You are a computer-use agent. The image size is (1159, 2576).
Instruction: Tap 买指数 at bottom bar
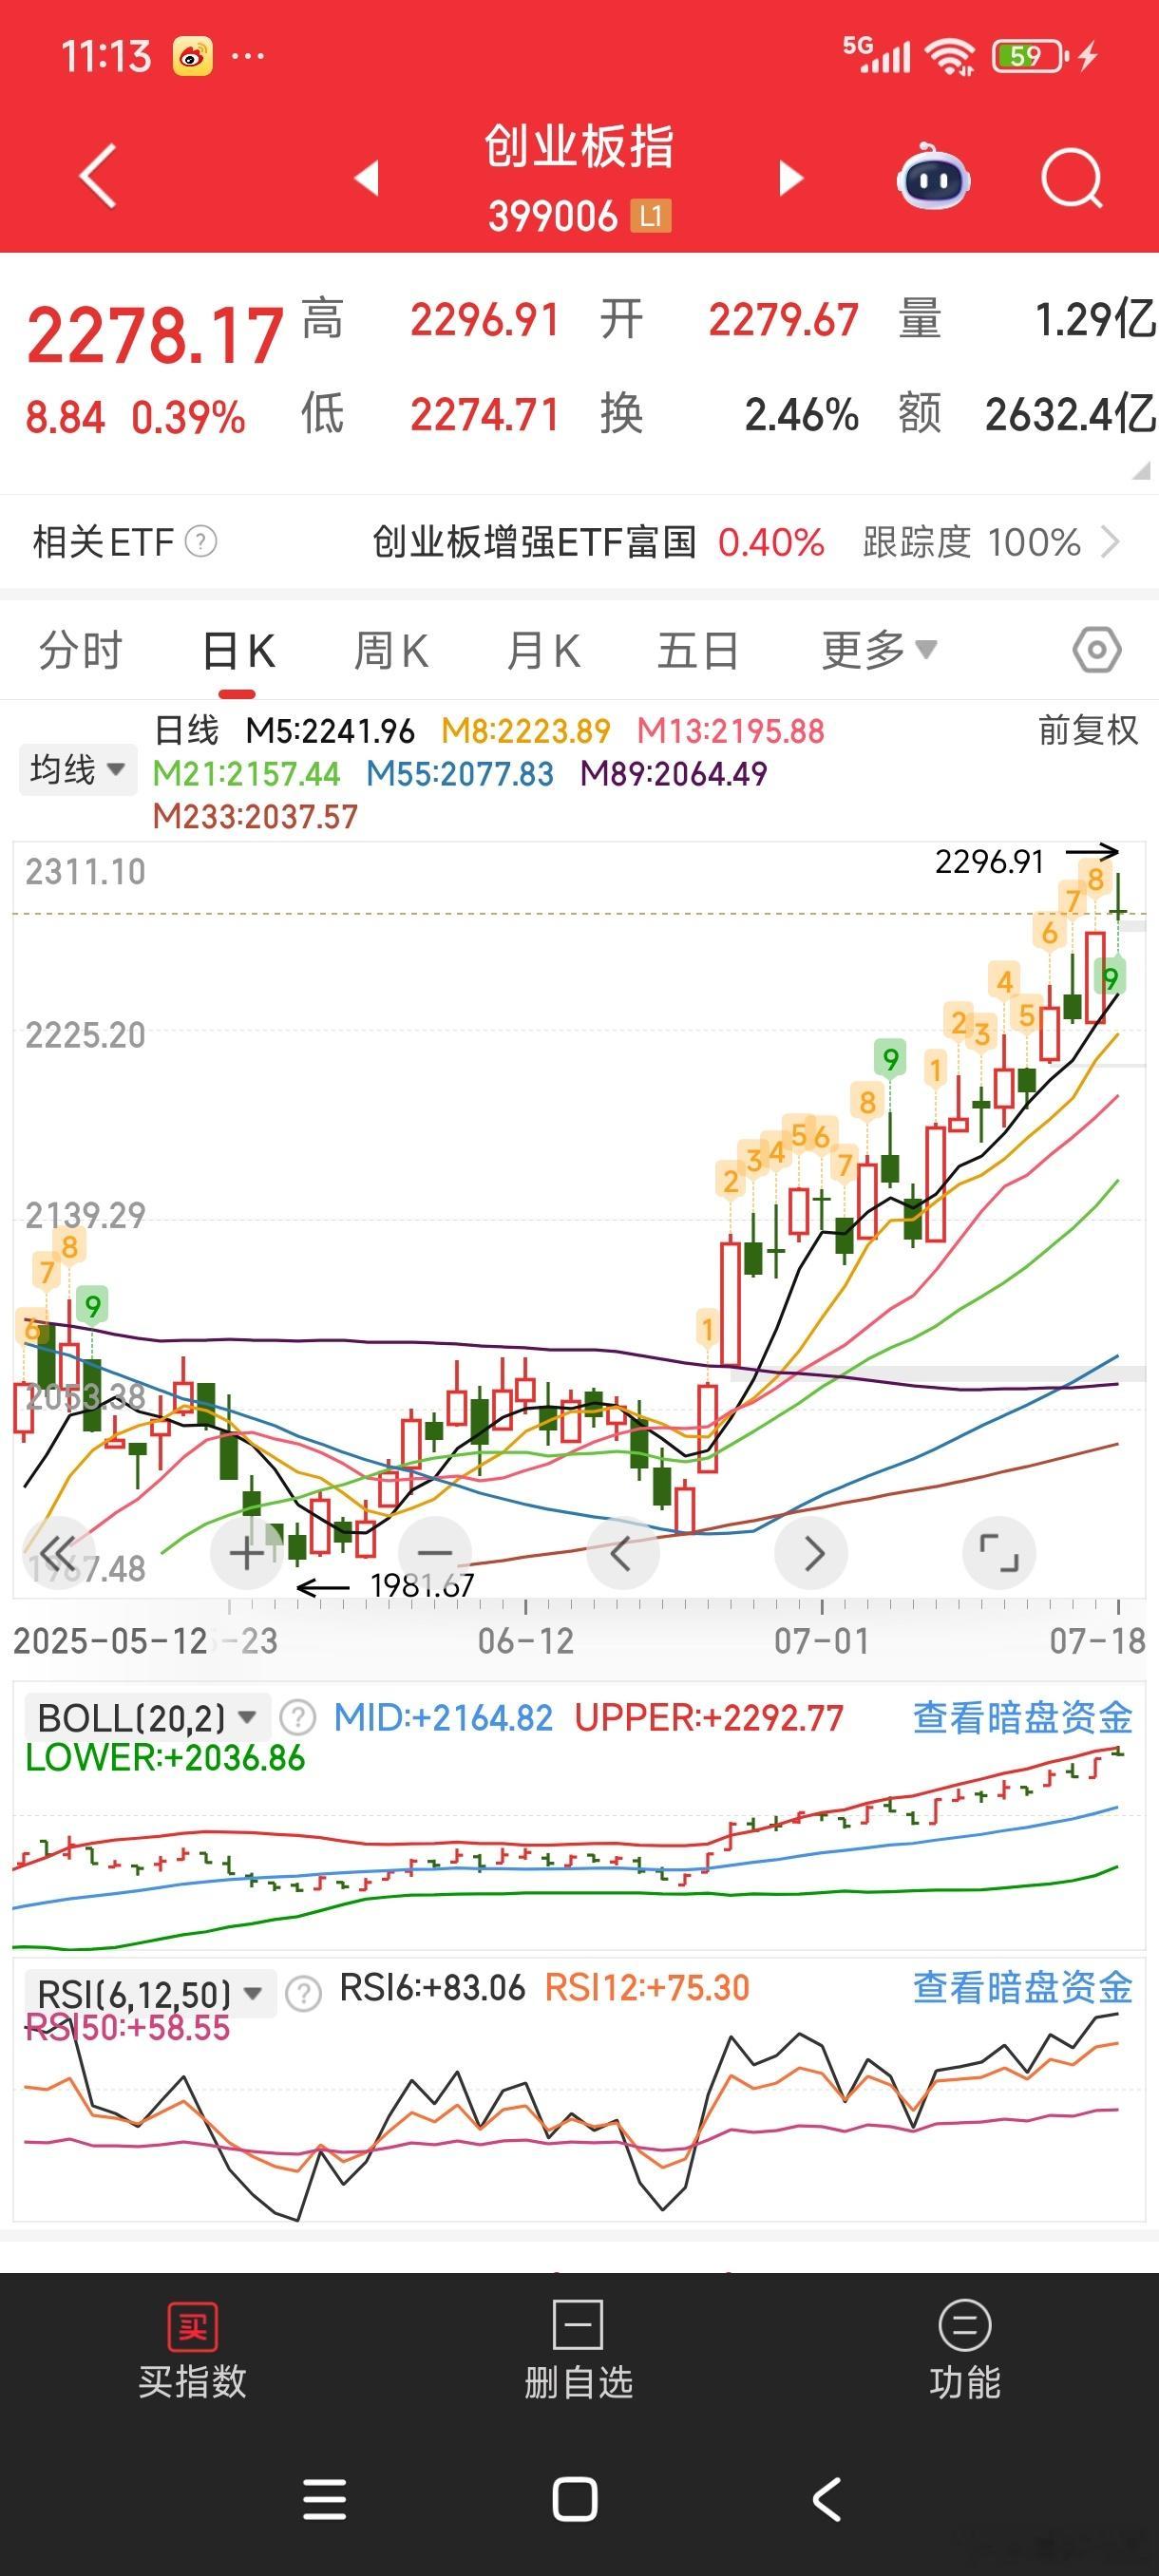pos(192,2351)
